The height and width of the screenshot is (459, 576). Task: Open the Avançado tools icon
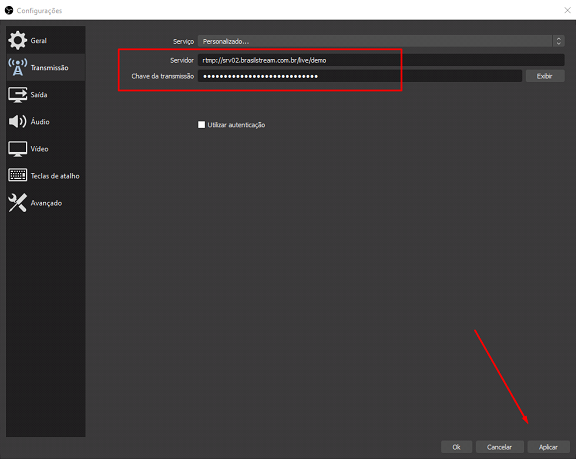pos(17,203)
